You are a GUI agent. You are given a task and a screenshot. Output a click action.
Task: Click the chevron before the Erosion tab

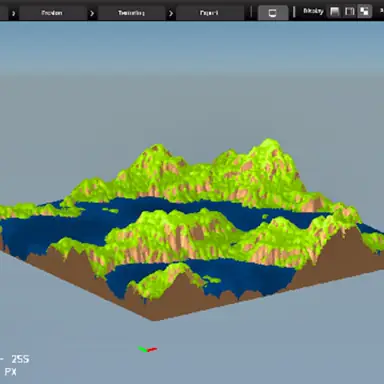[x=13, y=13]
